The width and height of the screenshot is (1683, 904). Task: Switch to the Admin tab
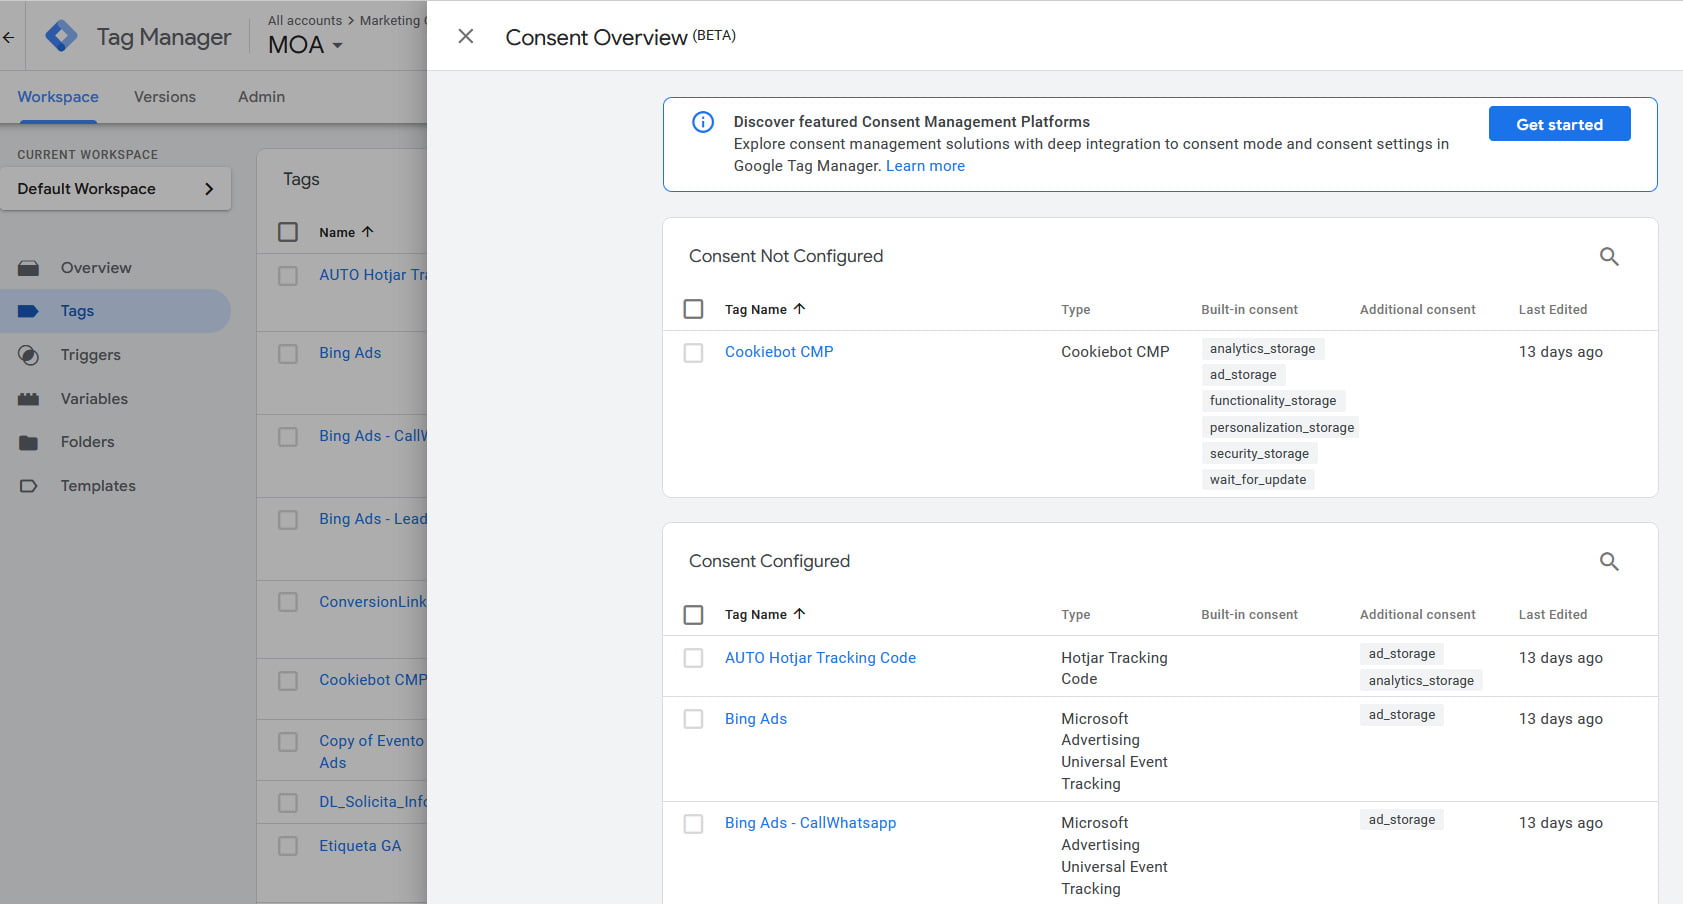coord(261,97)
